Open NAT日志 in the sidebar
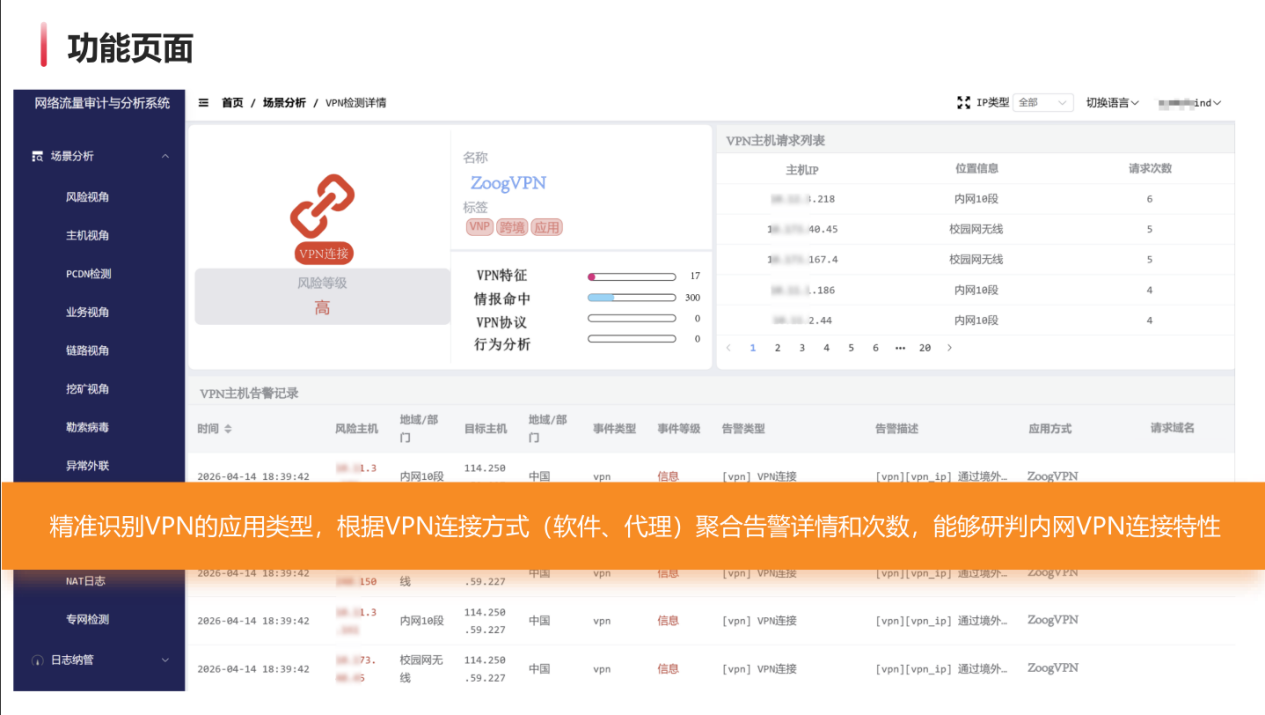Image resolution: width=1265 pixels, height=715 pixels. click(x=86, y=581)
